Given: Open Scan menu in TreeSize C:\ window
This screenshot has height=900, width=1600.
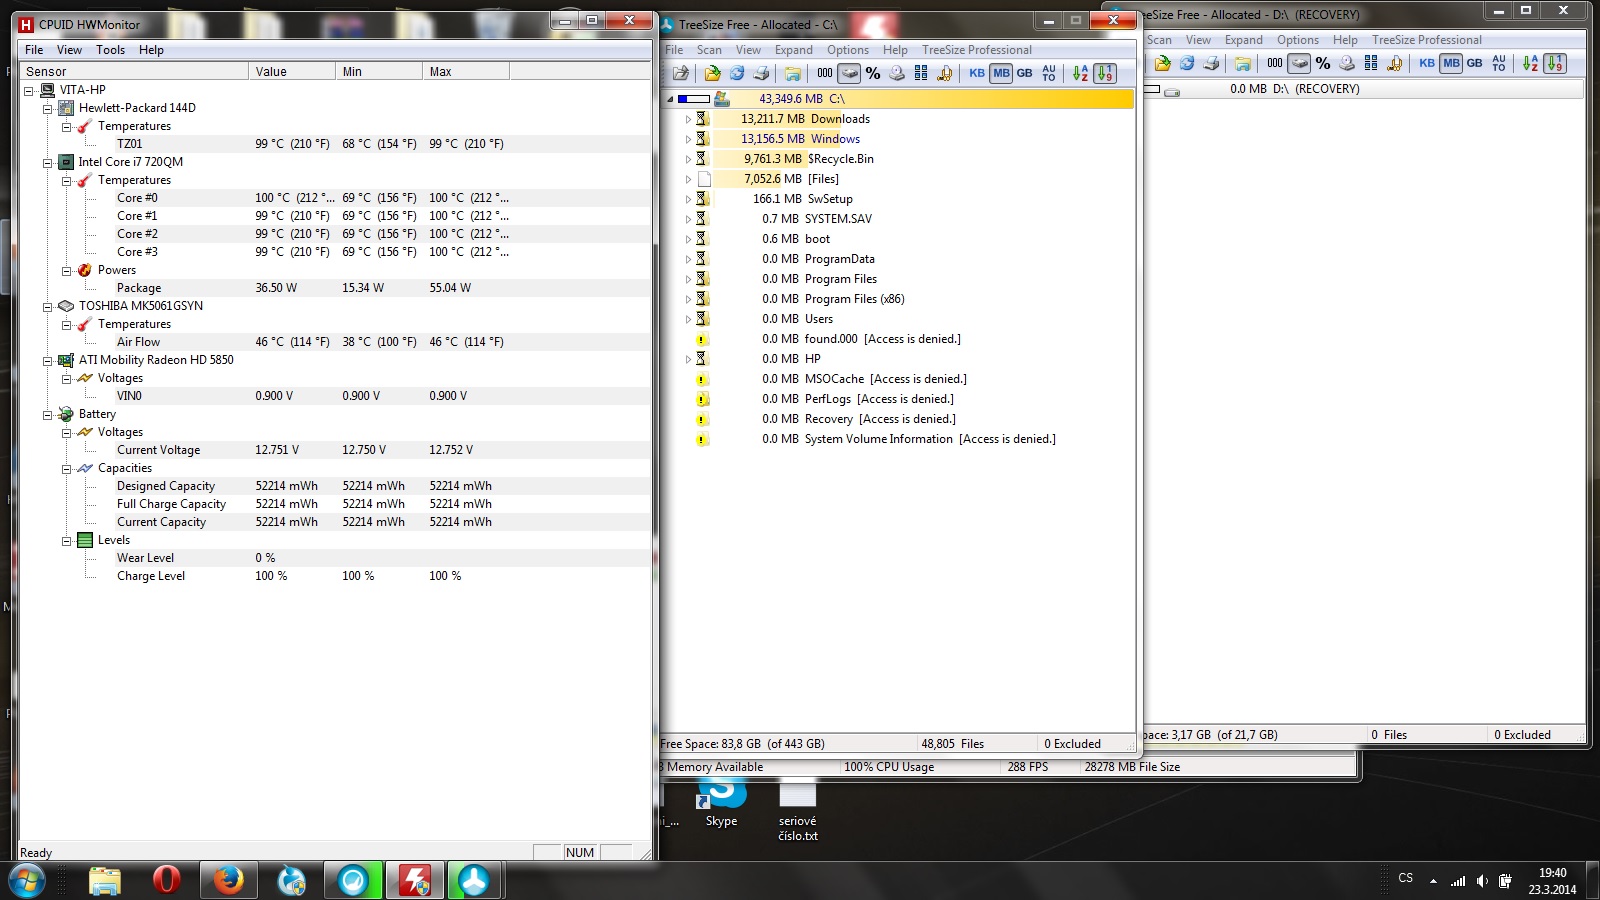Looking at the screenshot, I should point(709,50).
